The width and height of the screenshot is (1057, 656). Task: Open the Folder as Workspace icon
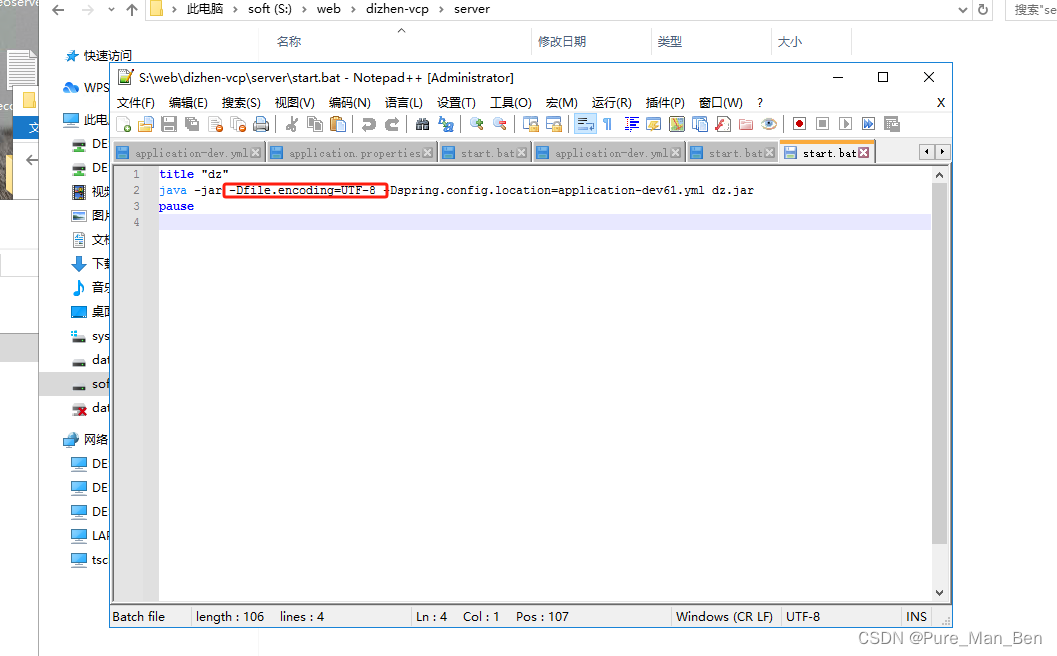(x=746, y=124)
